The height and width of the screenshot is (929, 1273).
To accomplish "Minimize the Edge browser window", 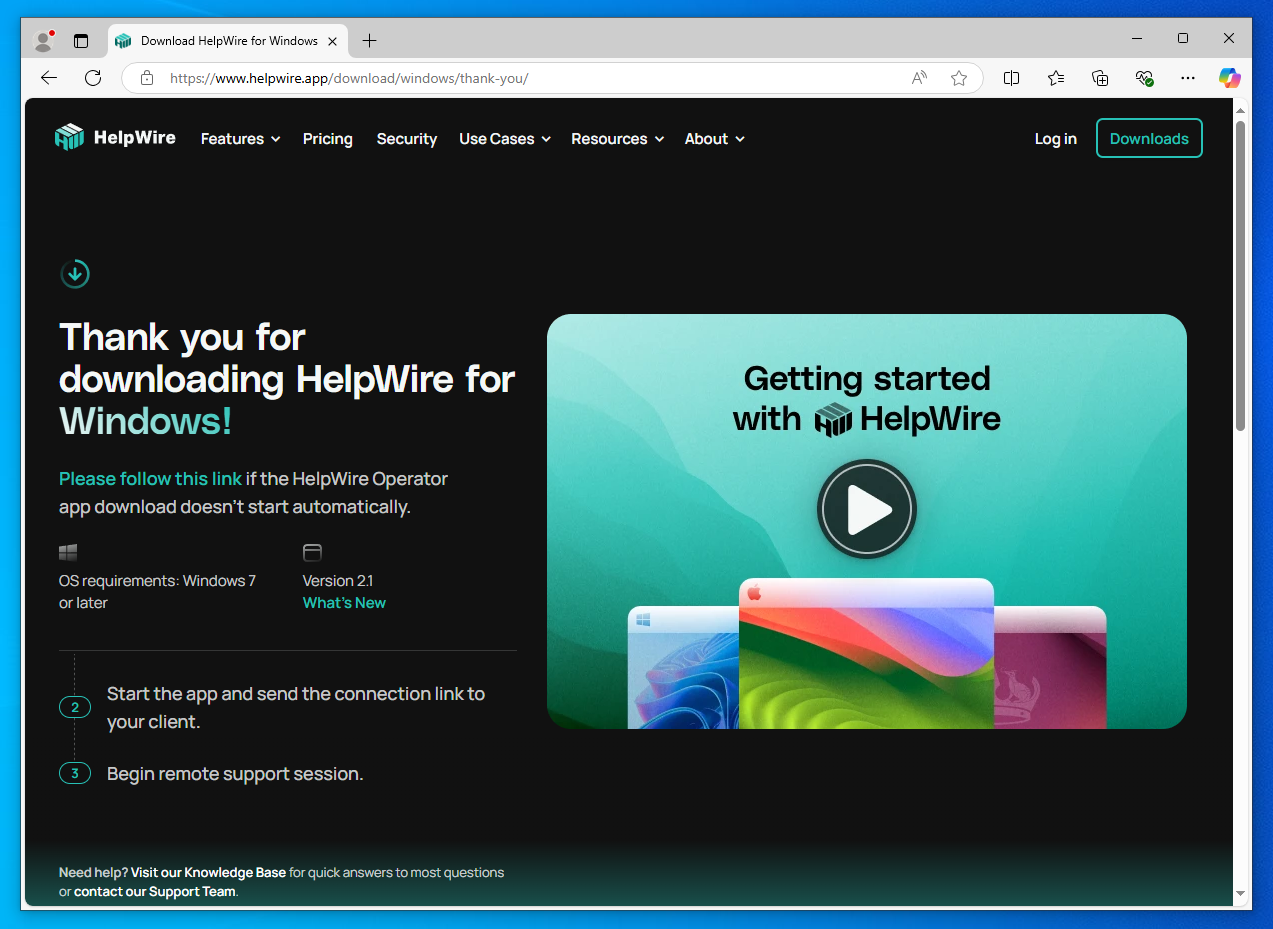I will point(1137,39).
